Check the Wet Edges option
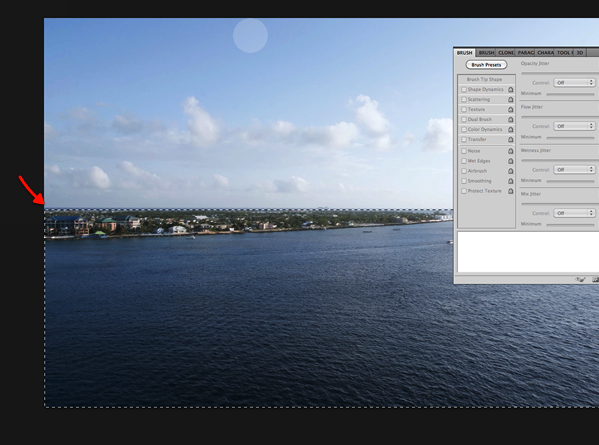The width and height of the screenshot is (599, 445). (464, 161)
